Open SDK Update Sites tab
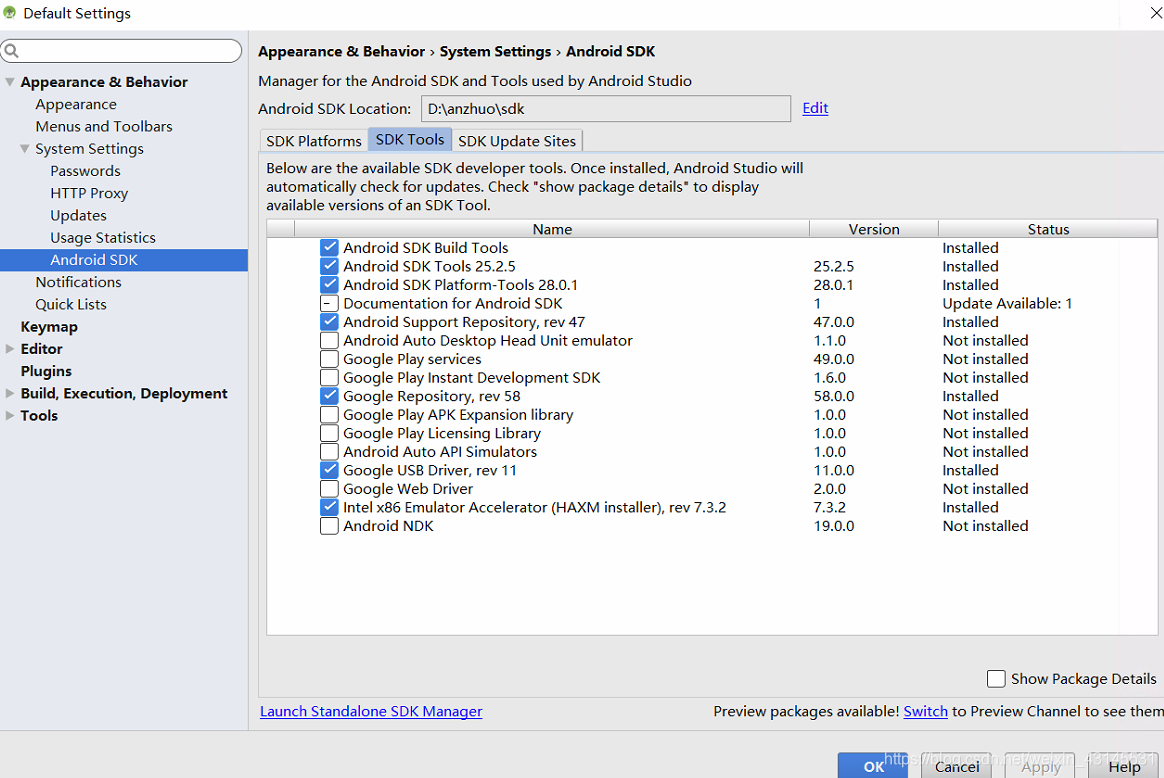 [x=517, y=140]
